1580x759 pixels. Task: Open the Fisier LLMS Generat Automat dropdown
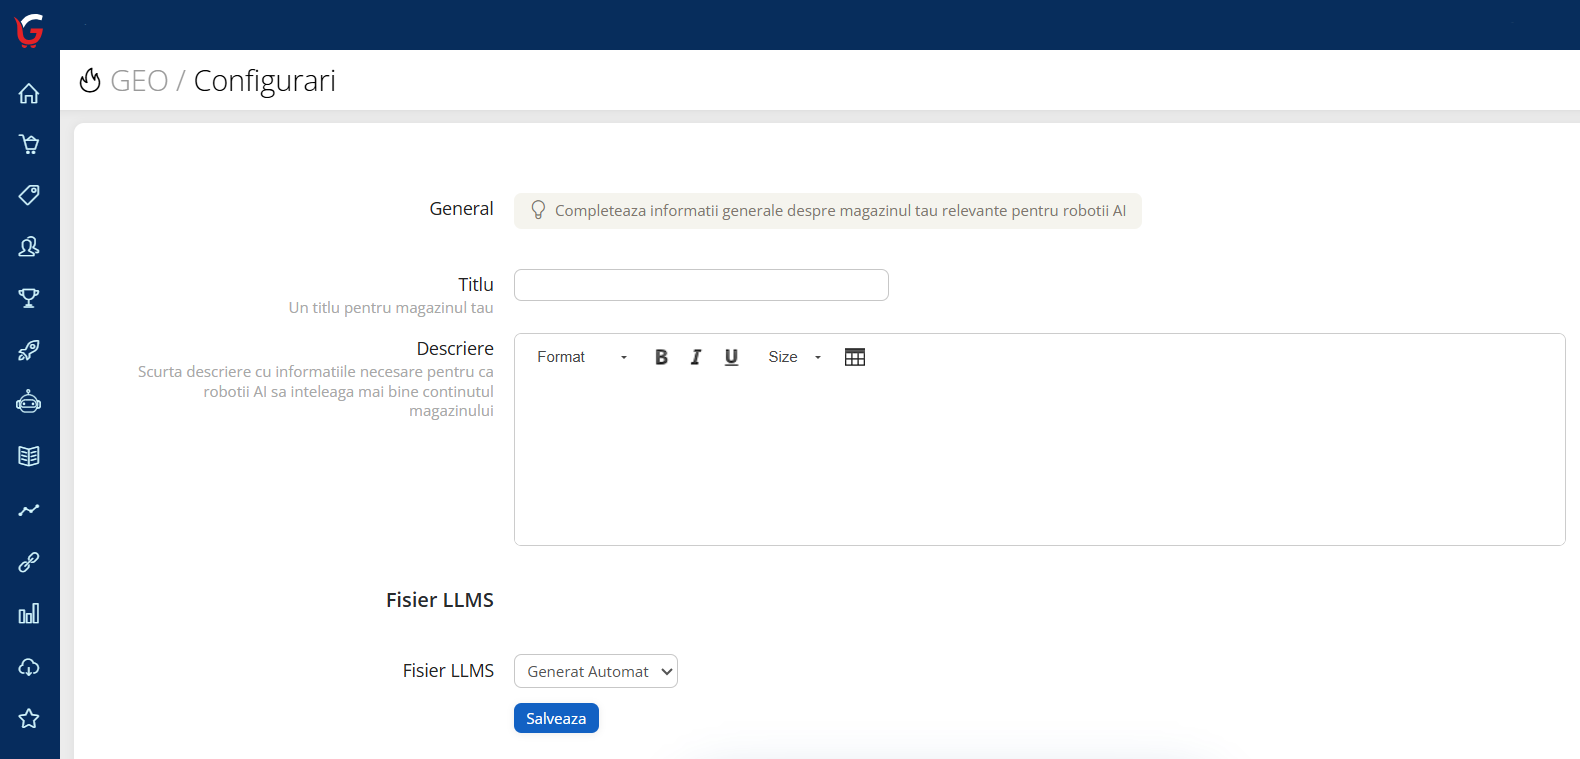pos(596,671)
